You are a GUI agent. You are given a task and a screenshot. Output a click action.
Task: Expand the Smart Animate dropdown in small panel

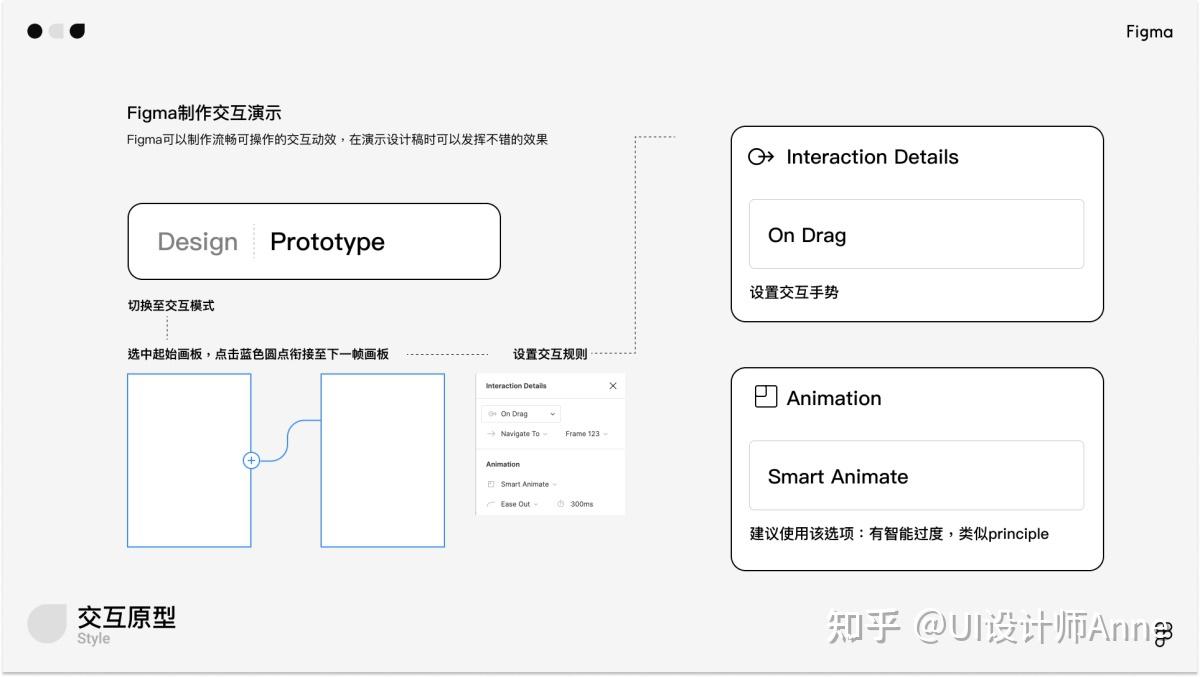[529, 484]
